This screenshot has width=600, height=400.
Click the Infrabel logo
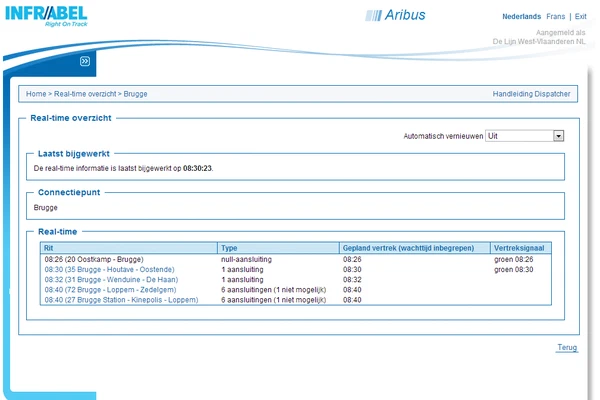tap(46, 15)
